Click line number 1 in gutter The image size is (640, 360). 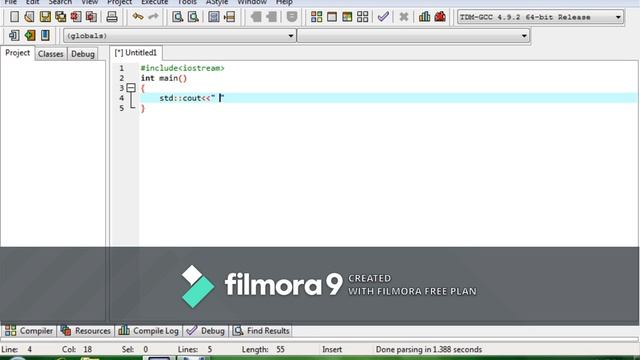122,68
